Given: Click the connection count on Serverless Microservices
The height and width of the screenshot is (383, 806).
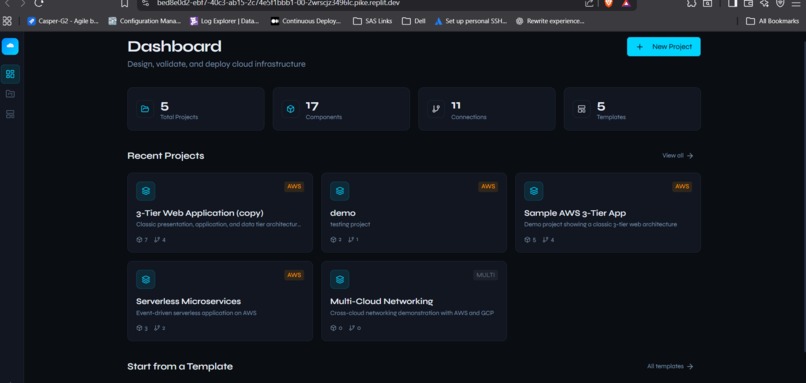Looking at the screenshot, I should pyautogui.click(x=160, y=328).
